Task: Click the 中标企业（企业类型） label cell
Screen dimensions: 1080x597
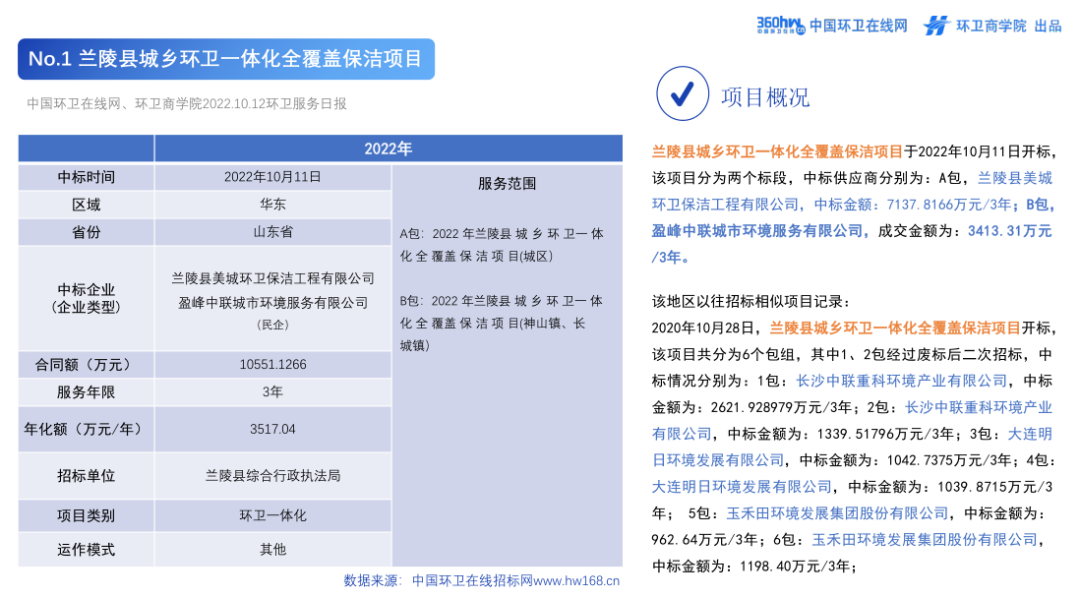Action: (x=86, y=298)
